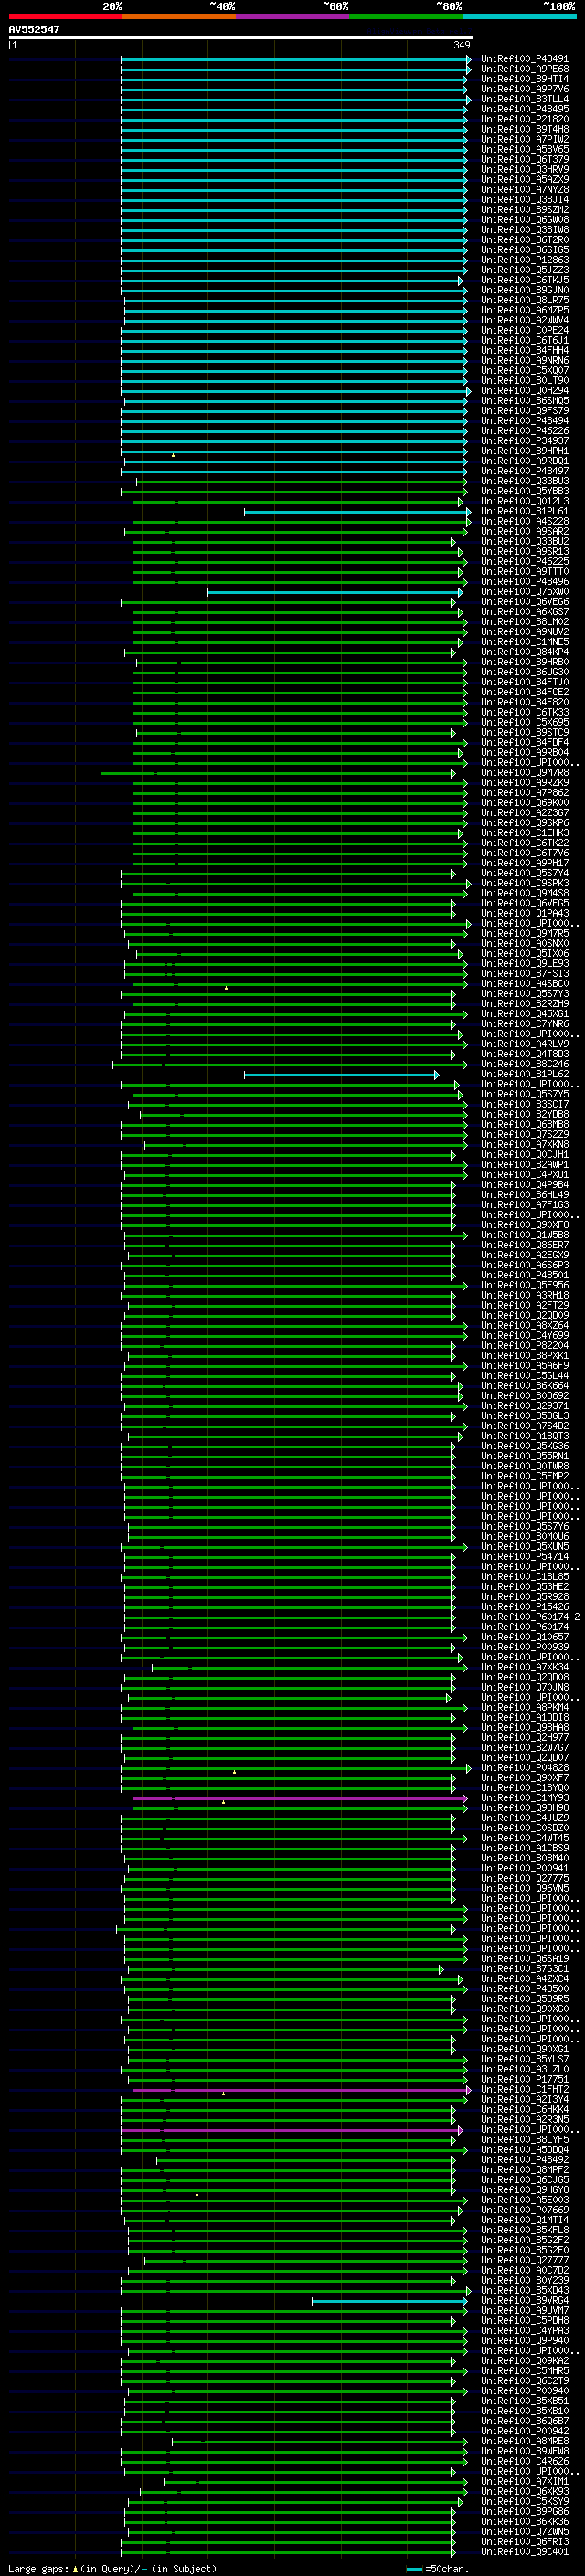Select hit label UniRef100_Q9M7R8
The width and height of the screenshot is (585, 2576).
coord(525,772)
